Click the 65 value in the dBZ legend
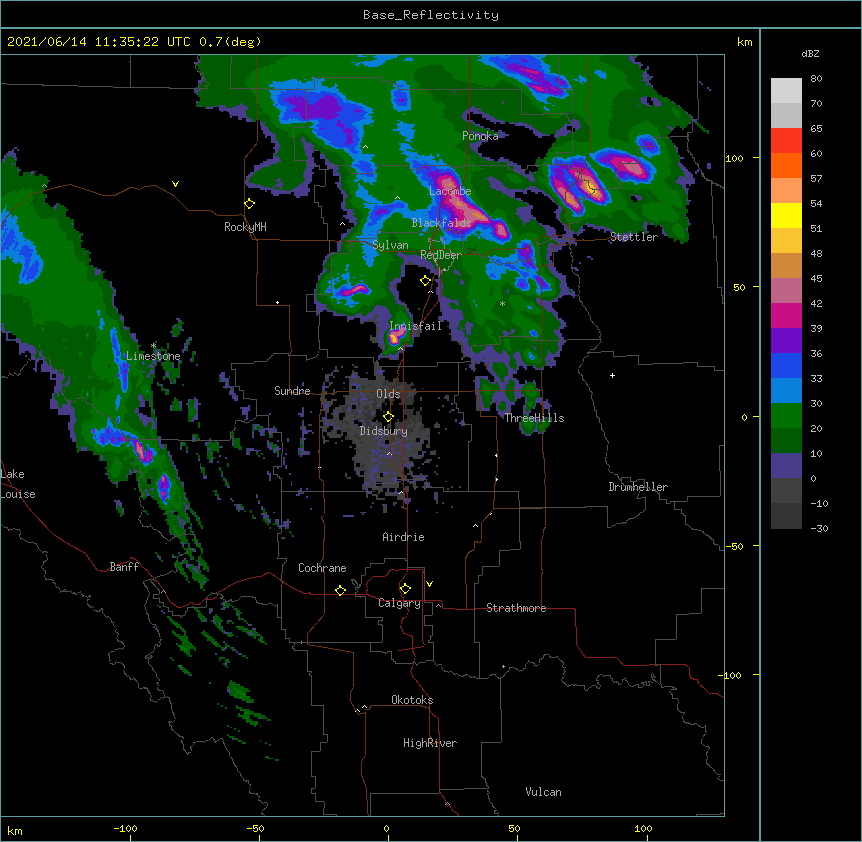862x842 pixels. [x=816, y=129]
